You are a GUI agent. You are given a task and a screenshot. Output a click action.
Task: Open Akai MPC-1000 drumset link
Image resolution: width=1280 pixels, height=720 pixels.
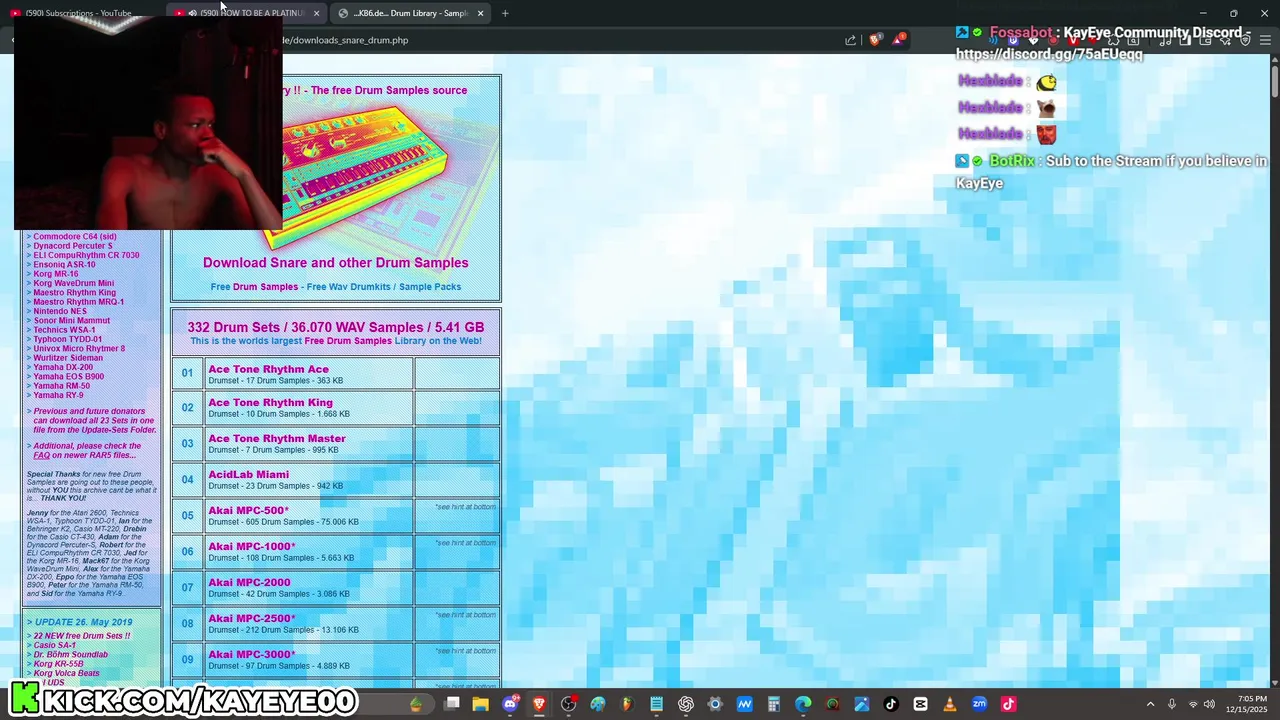252,546
